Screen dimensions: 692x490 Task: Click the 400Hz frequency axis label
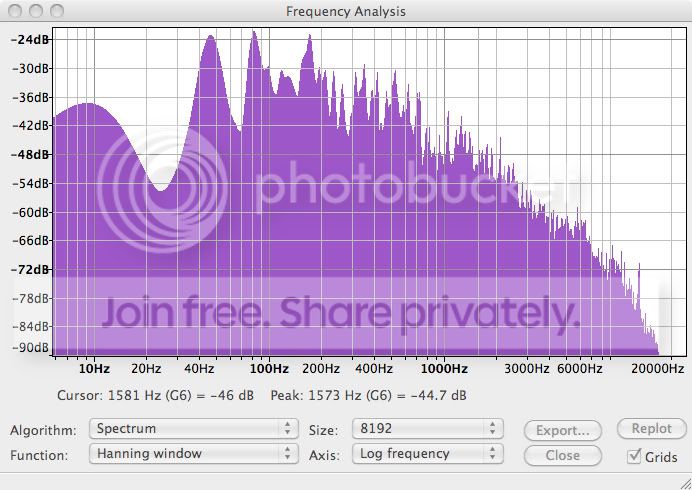click(374, 369)
